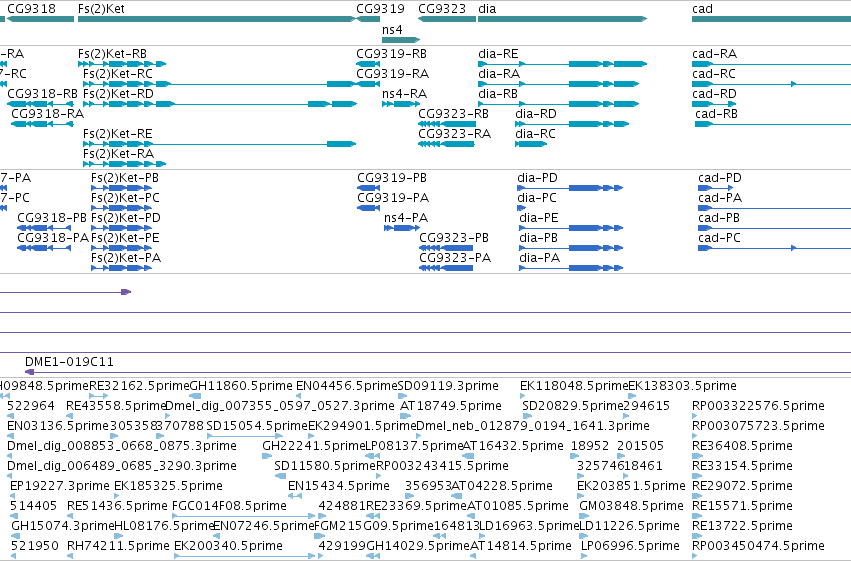The width and height of the screenshot is (851, 561).
Task: Select protein Fs(2)Ket-PC
Action: tap(125, 198)
